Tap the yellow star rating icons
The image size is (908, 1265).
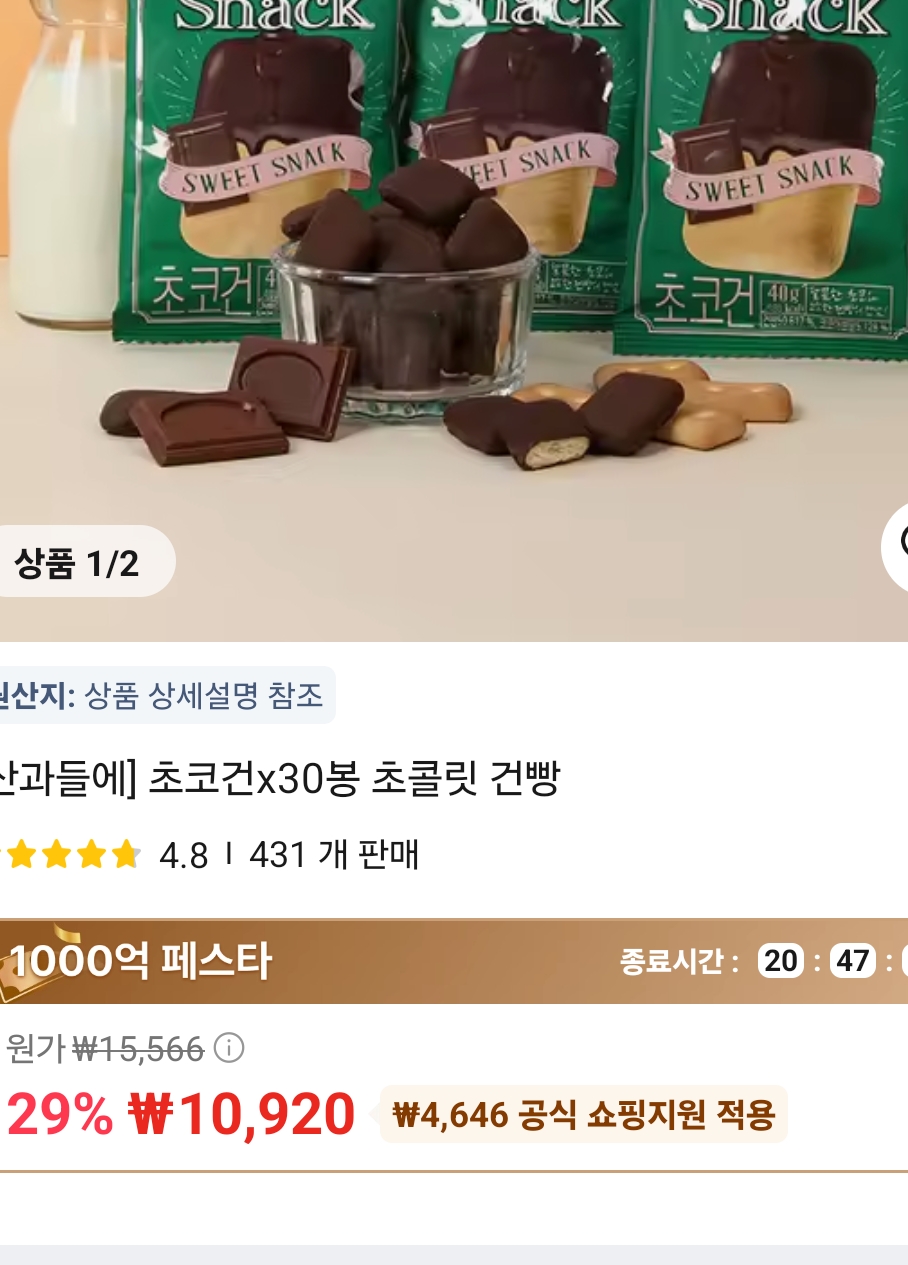tap(70, 855)
